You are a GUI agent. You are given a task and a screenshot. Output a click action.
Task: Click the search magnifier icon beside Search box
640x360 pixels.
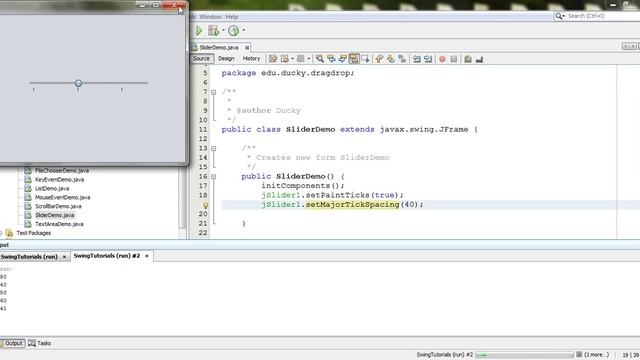558,16
